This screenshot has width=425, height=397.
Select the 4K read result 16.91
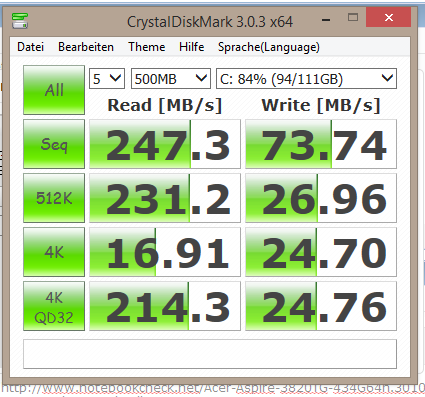coord(165,252)
